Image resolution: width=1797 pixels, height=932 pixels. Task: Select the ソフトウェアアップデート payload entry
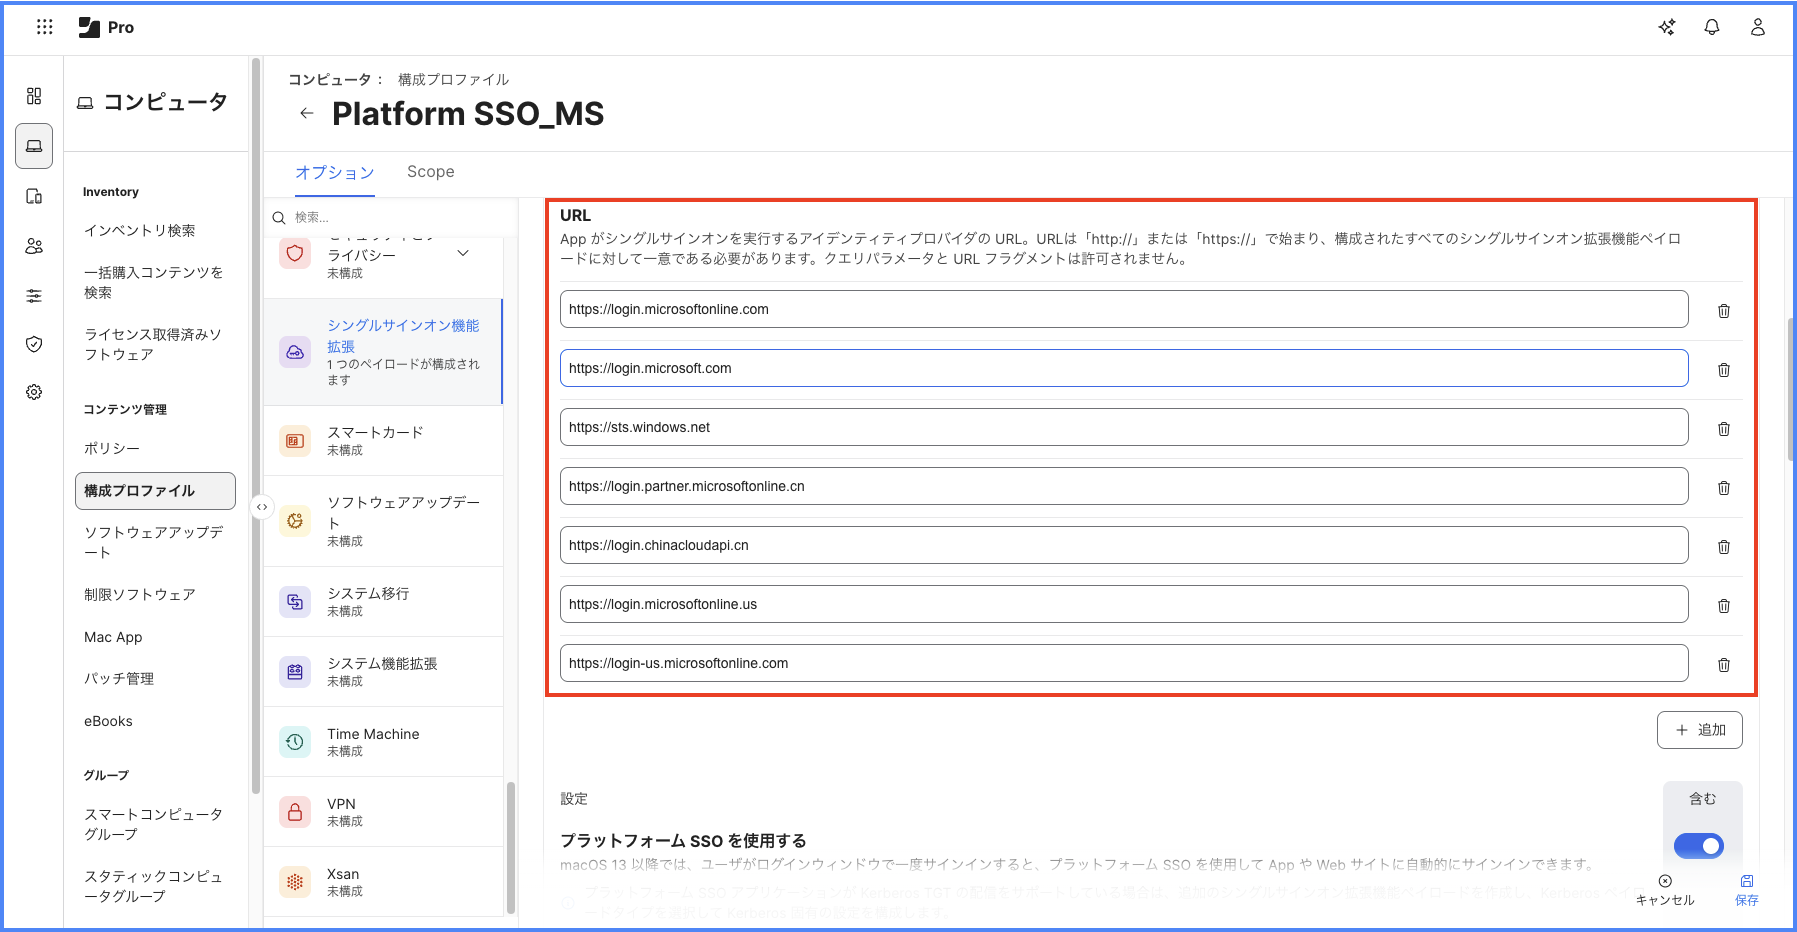click(x=383, y=521)
